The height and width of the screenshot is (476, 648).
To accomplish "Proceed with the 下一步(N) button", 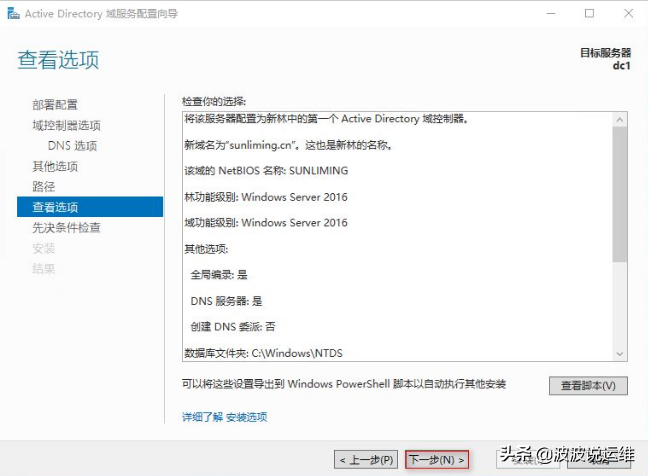I will click(438, 459).
